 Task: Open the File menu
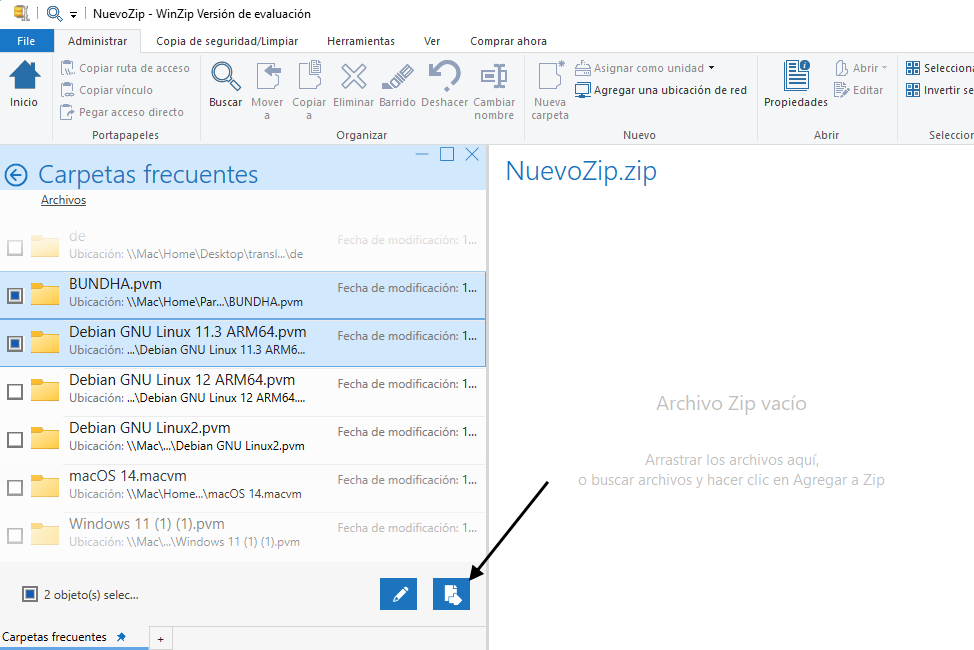26,41
